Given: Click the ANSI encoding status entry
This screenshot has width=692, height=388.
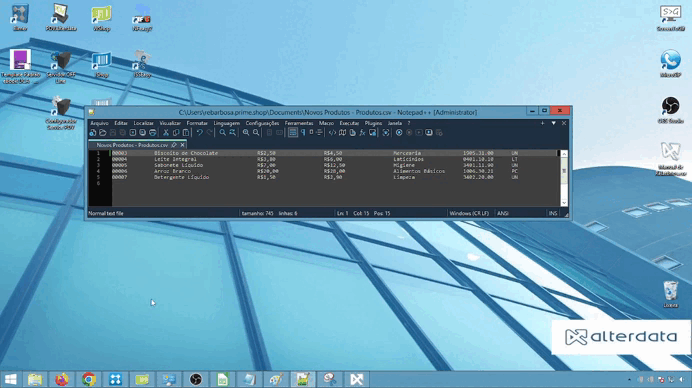Looking at the screenshot, I should point(503,213).
